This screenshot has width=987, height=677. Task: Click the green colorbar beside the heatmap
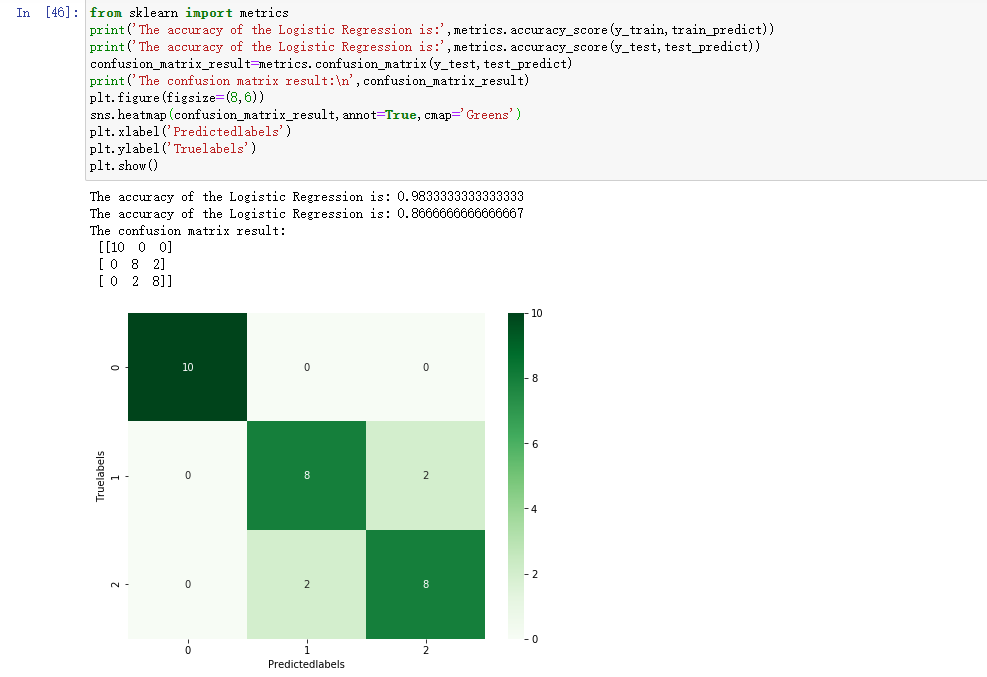(516, 475)
